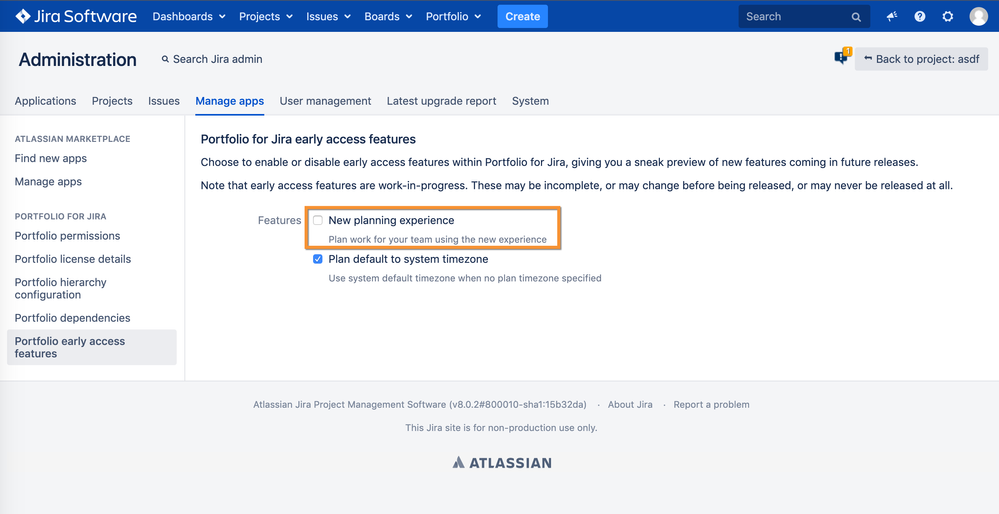Open the help question mark icon
The image size is (999, 514).
click(920, 17)
